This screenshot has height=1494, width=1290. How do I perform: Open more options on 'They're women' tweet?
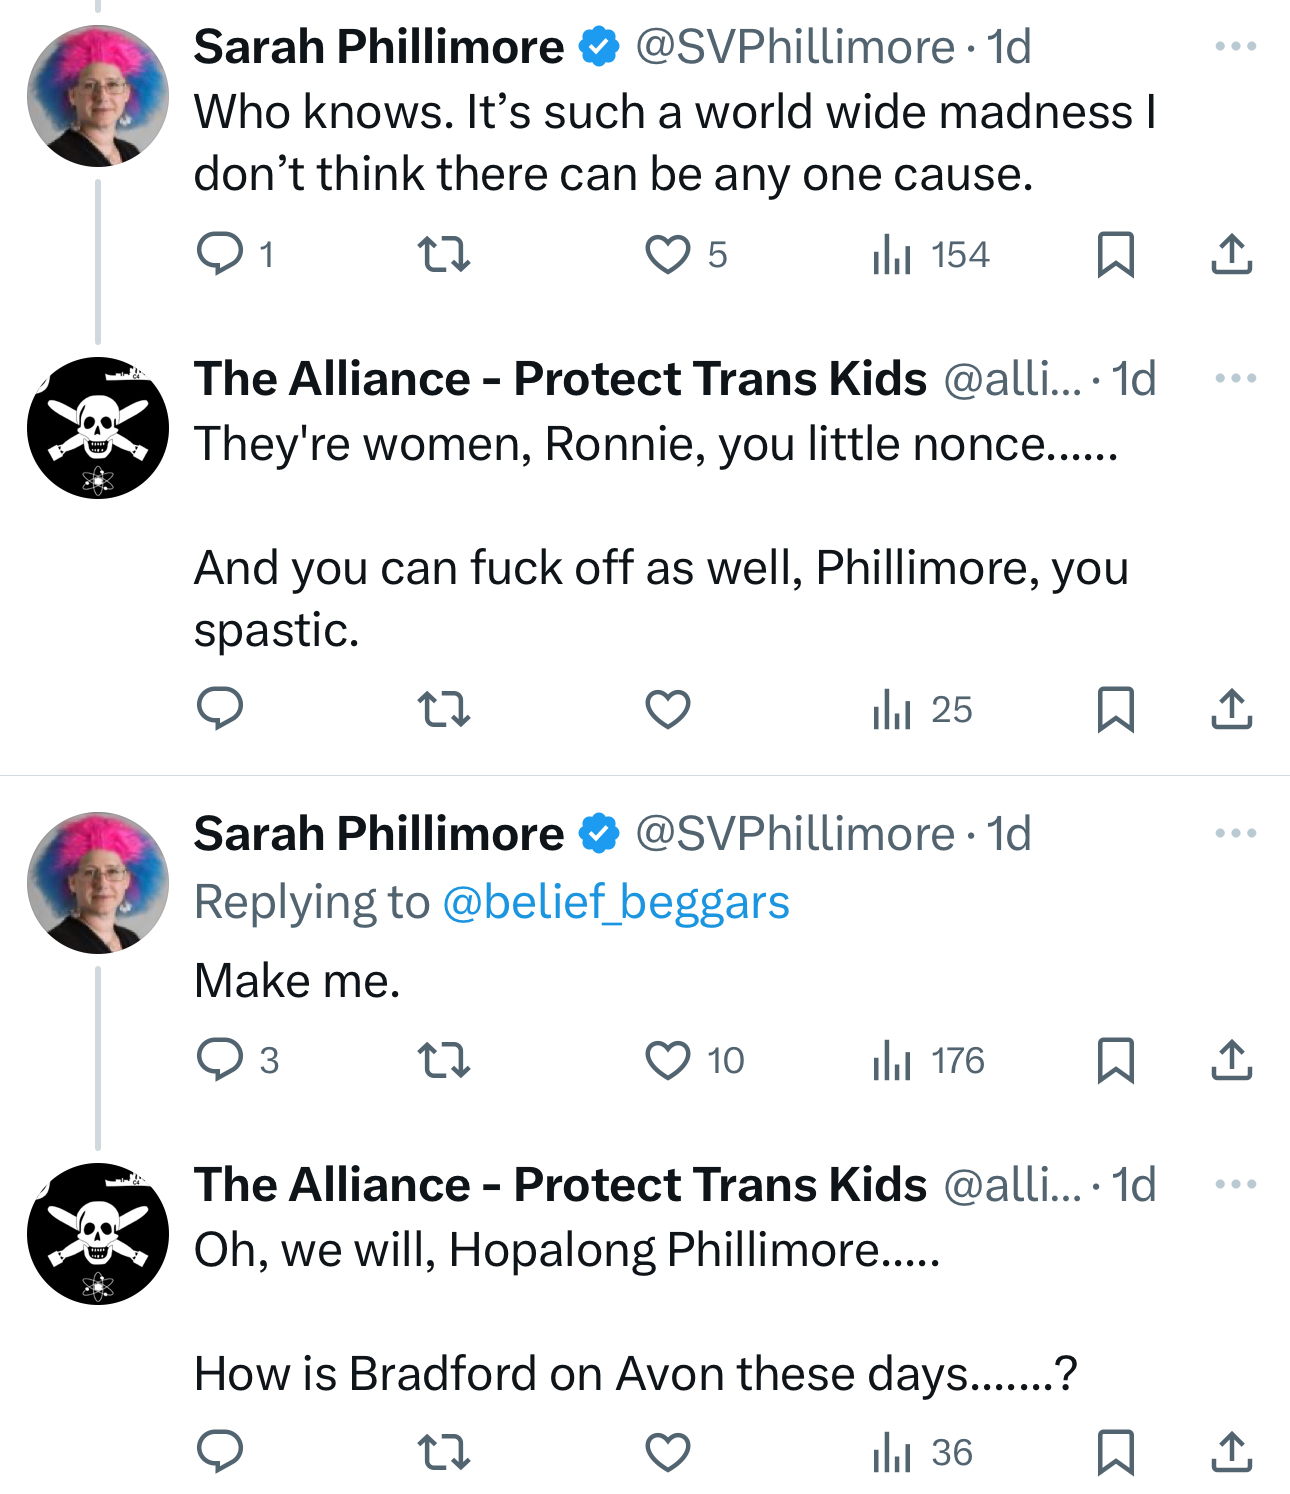click(1235, 378)
